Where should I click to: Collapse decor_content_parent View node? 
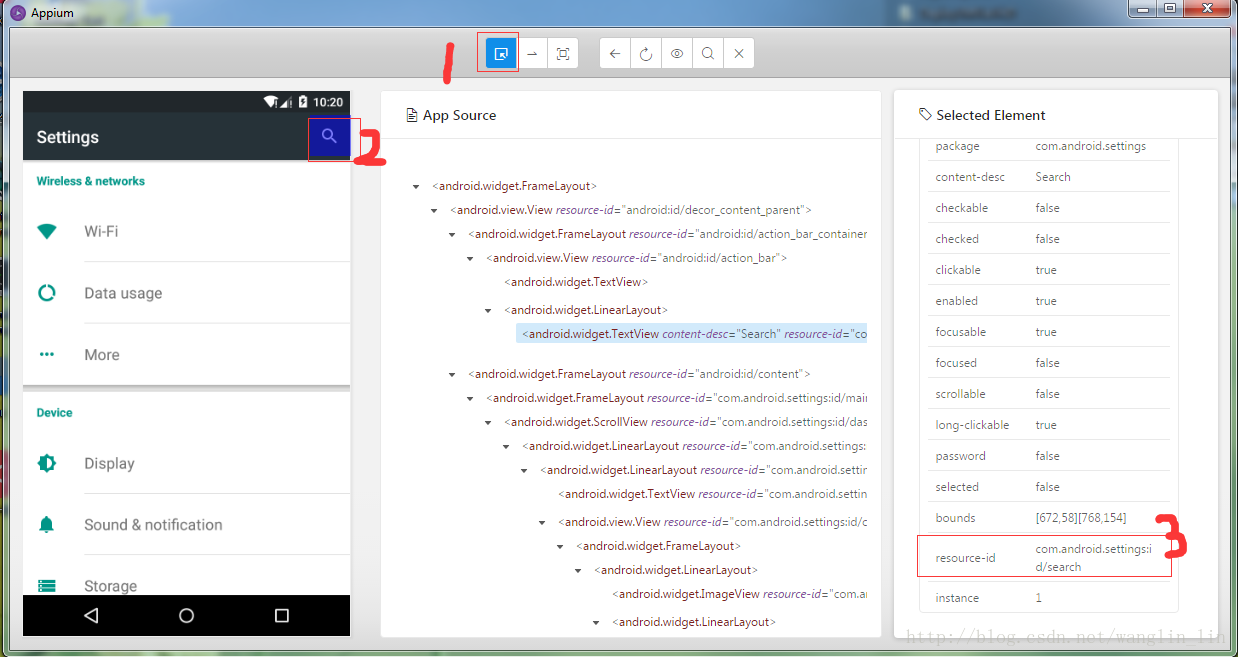[x=434, y=211]
